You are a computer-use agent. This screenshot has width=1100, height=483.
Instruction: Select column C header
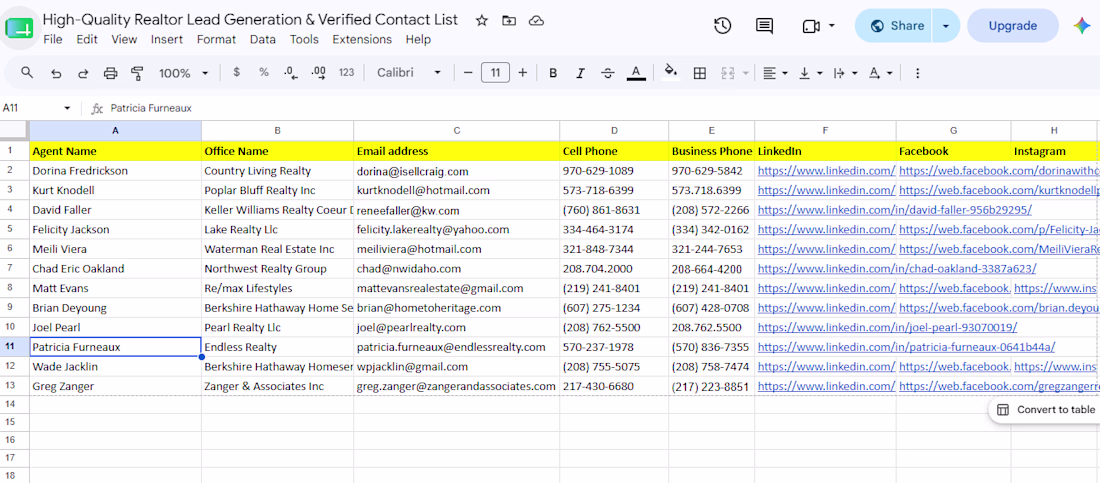coord(457,131)
